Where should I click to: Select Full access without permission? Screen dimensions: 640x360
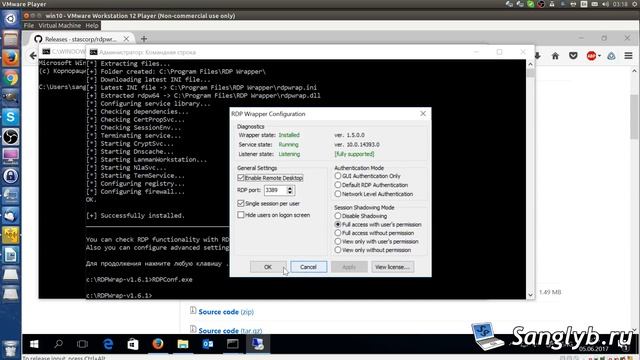coord(338,233)
